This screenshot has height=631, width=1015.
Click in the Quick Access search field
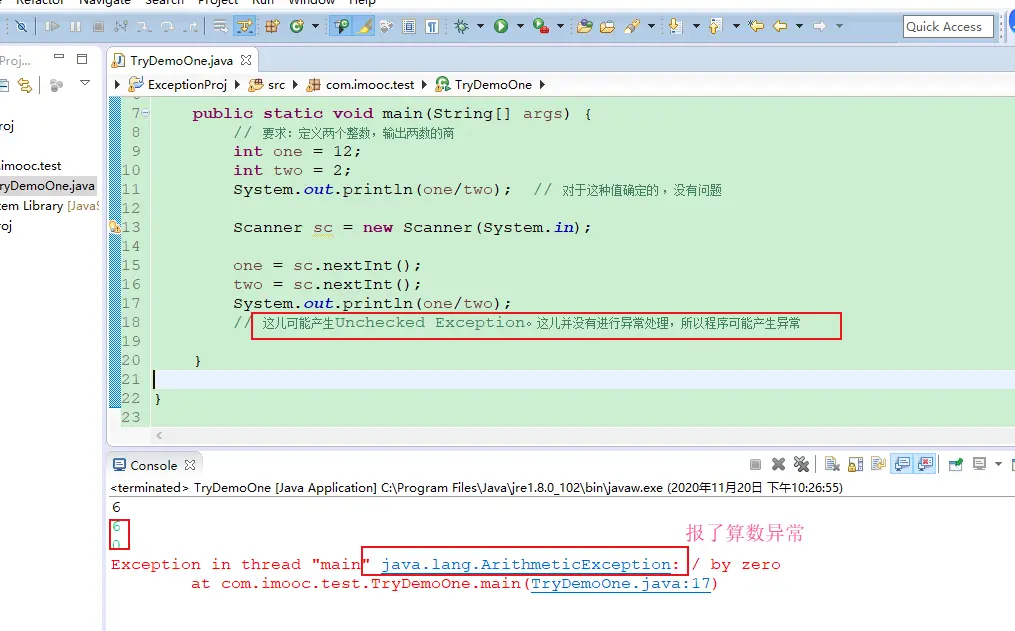click(x=947, y=27)
